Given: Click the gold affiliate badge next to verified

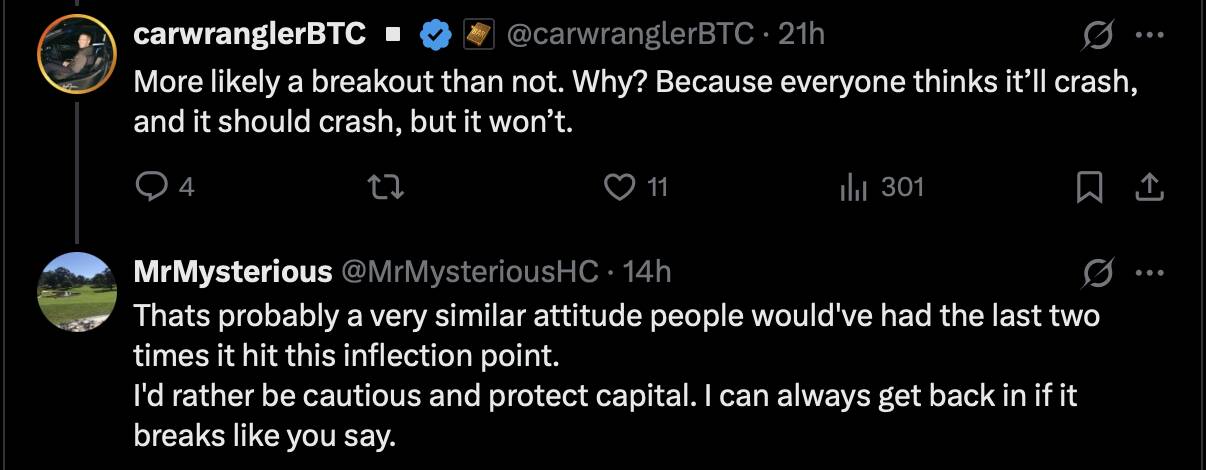Looking at the screenshot, I should (477, 35).
